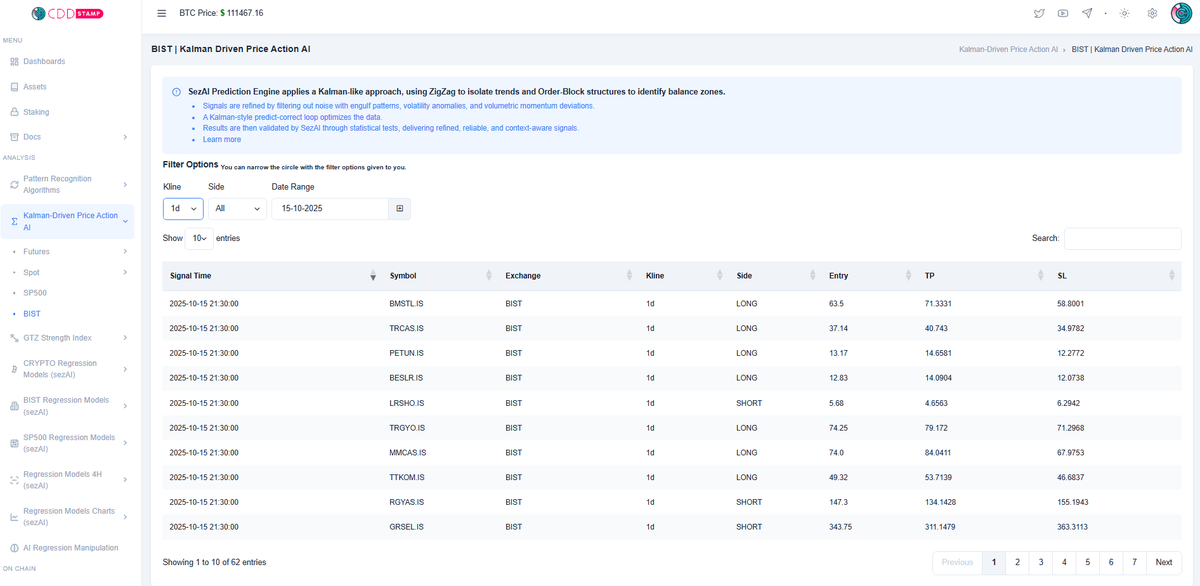Sort by Symbol column arrows
The width and height of the screenshot is (1200, 586).
click(x=488, y=275)
